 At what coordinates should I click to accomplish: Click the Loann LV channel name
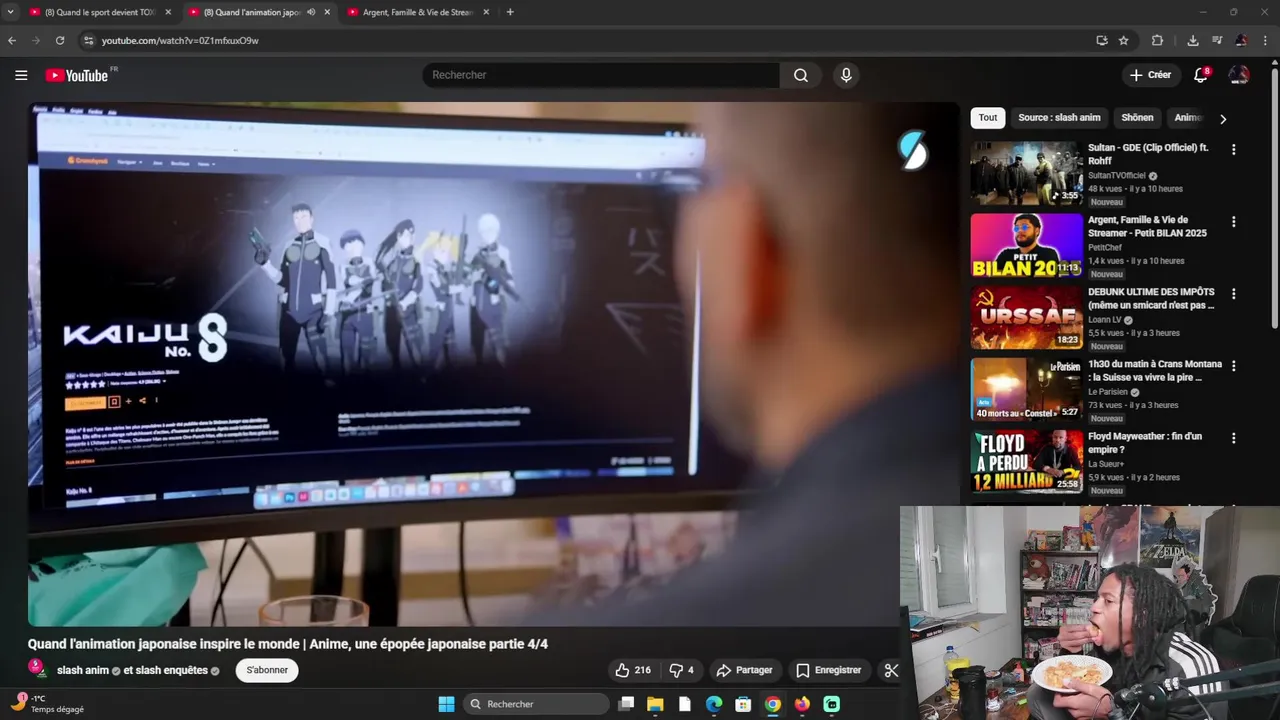1105,320
